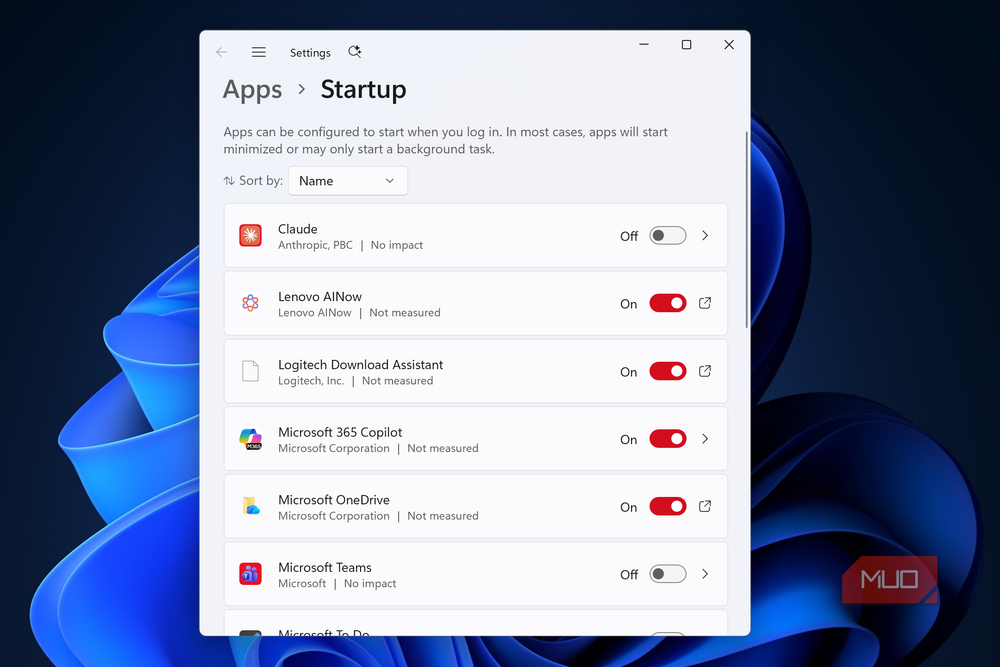
Task: Click the Lenovo AINow app icon
Action: pos(250,303)
